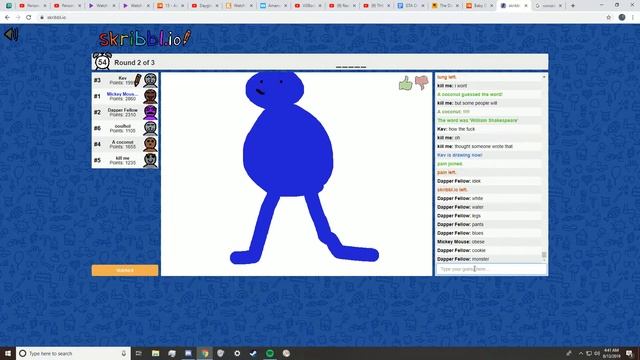Give the drawing a thumbs down
Image resolution: width=640 pixels, height=360 pixels.
(x=422, y=82)
